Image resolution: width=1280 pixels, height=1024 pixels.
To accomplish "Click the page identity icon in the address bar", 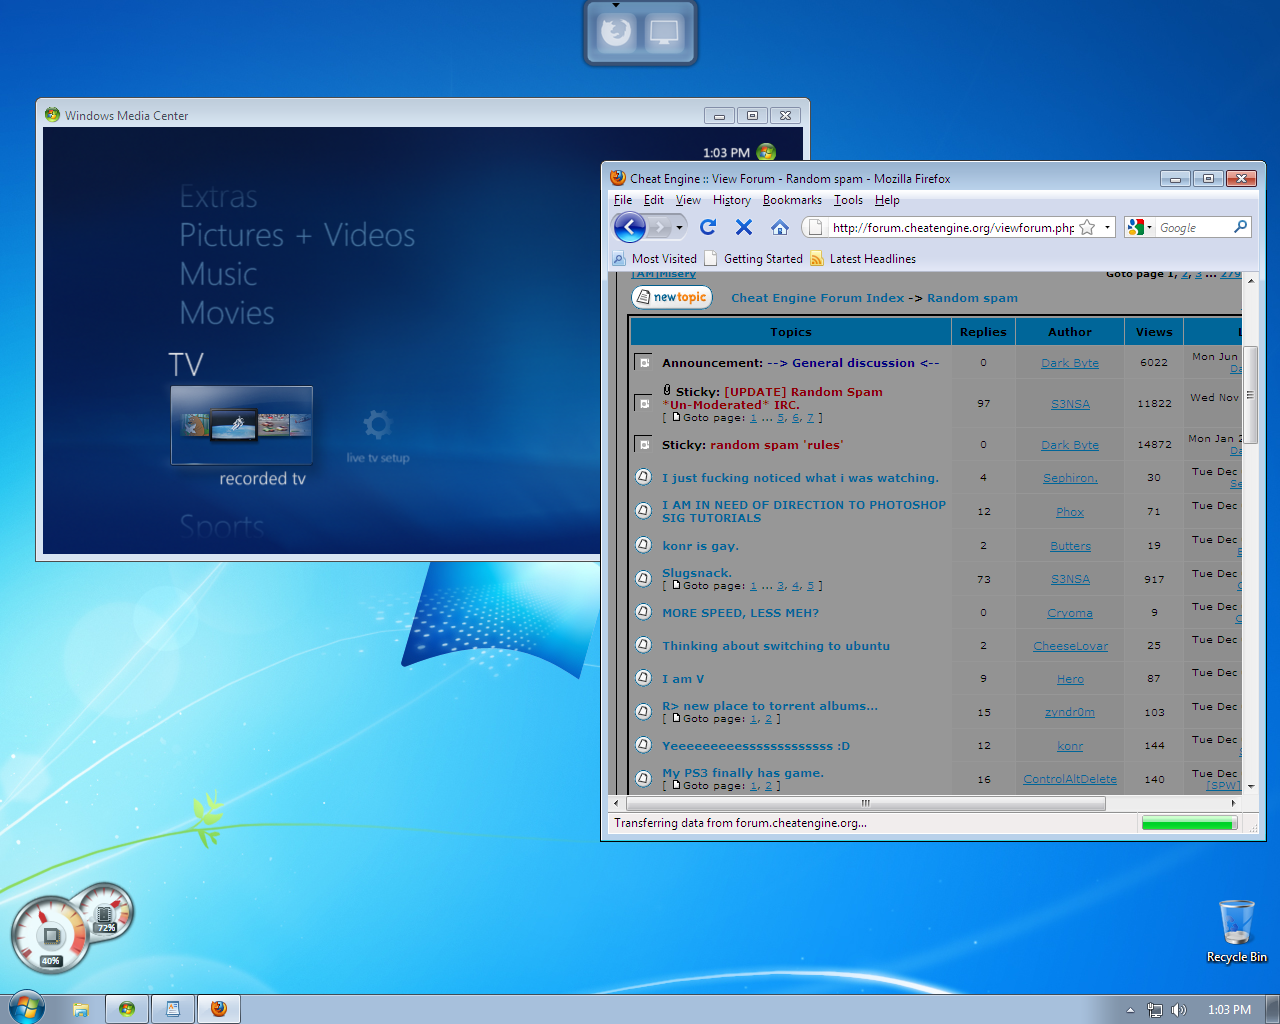I will click(x=815, y=227).
